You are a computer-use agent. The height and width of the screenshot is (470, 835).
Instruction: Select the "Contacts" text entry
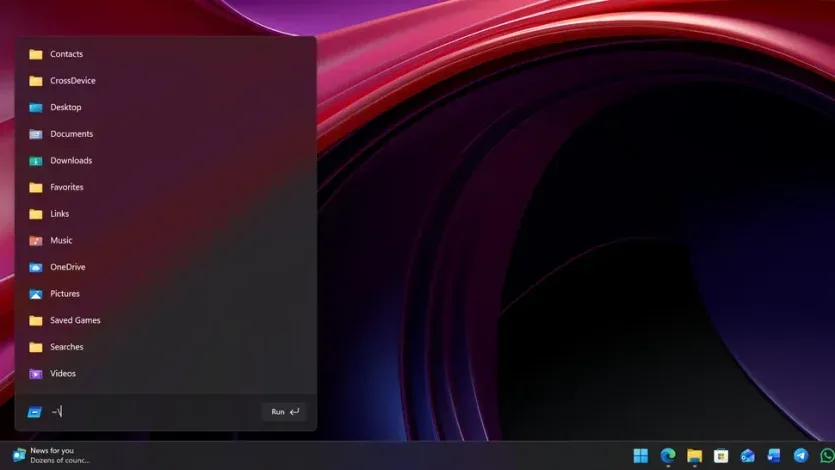point(67,54)
